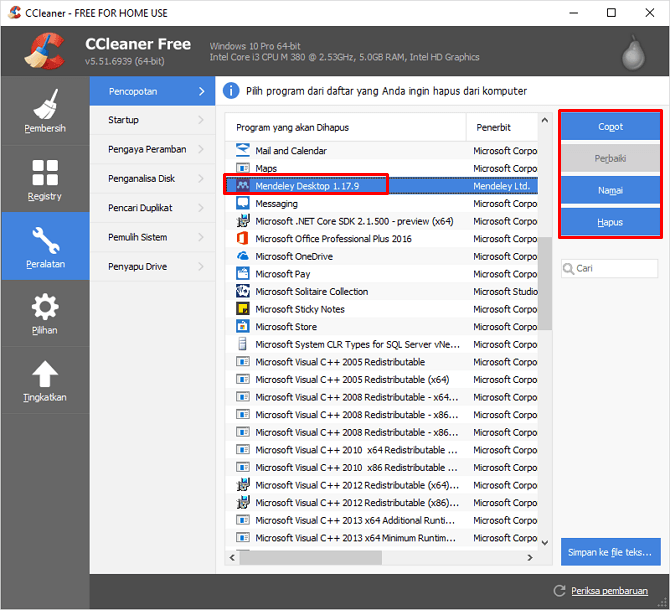
Task: Open Pilihan gear settings icon
Action: (x=45, y=307)
